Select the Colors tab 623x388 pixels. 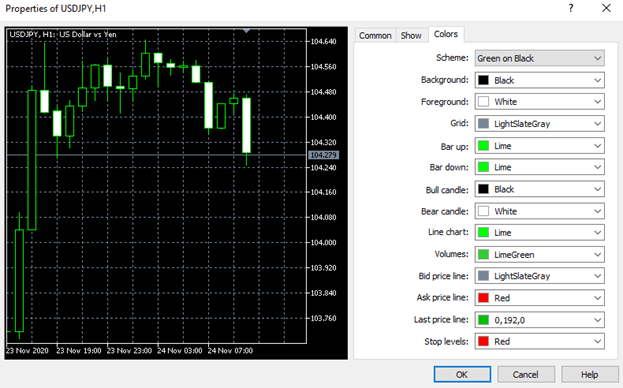click(x=446, y=34)
